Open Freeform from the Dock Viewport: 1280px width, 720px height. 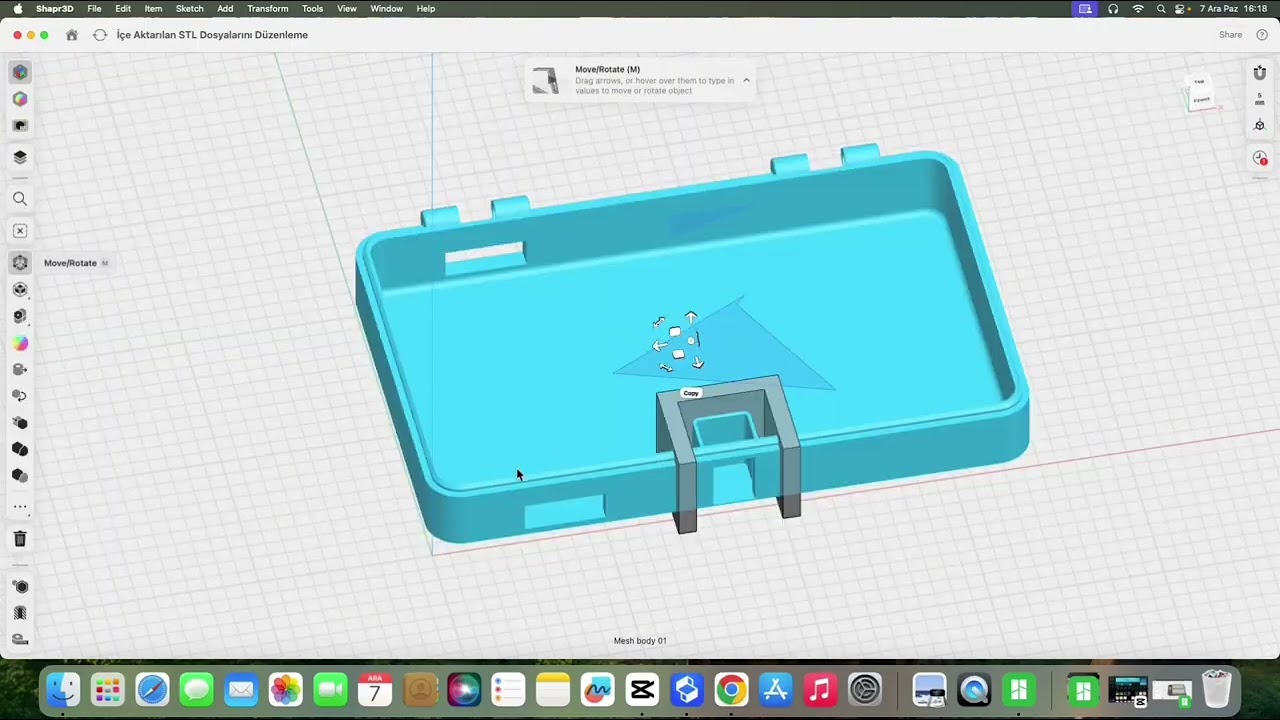pos(597,690)
